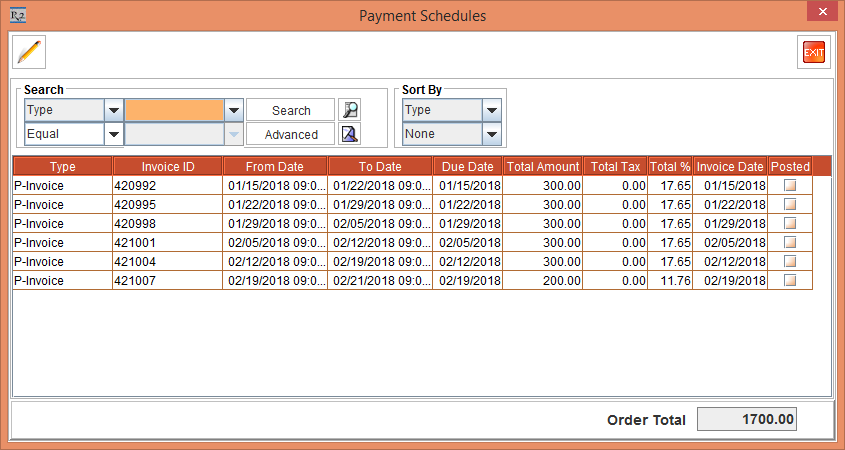Click the magnifying glass search icon

tap(349, 110)
